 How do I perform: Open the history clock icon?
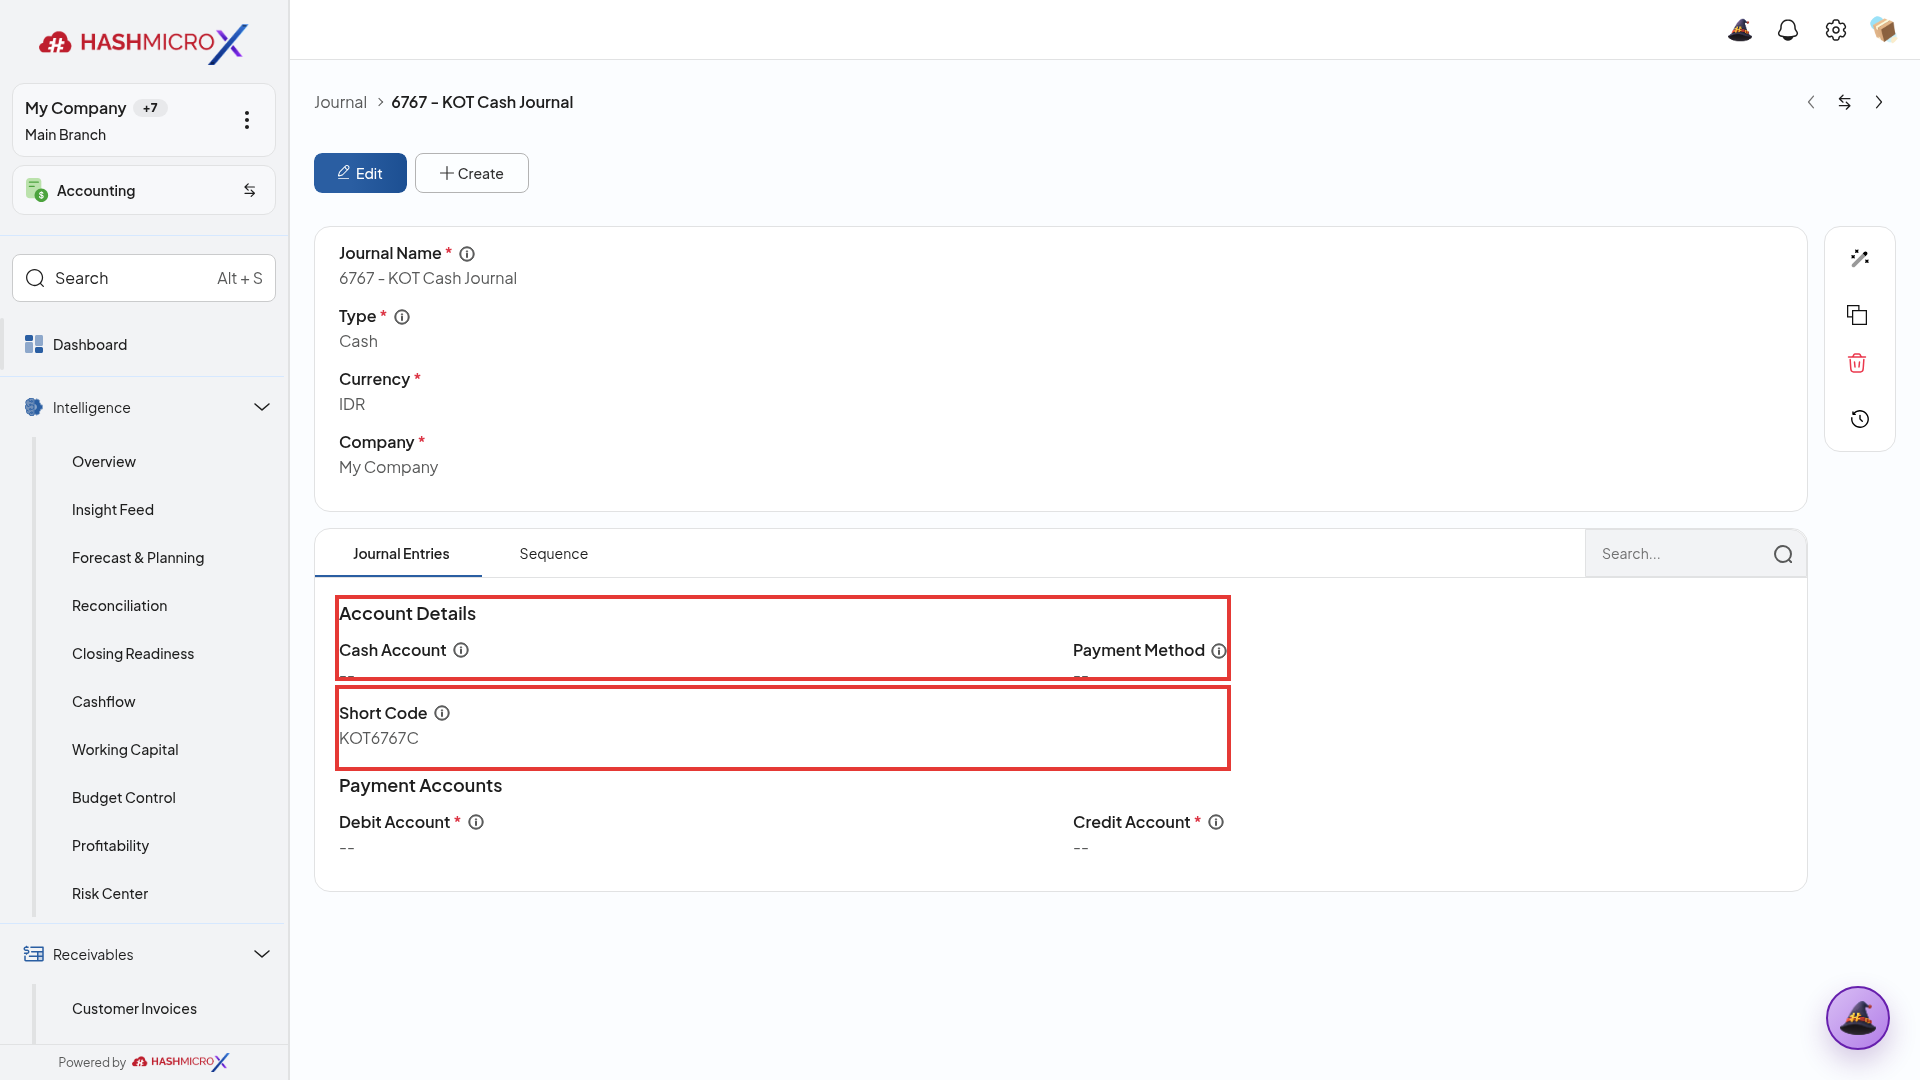(1859, 419)
